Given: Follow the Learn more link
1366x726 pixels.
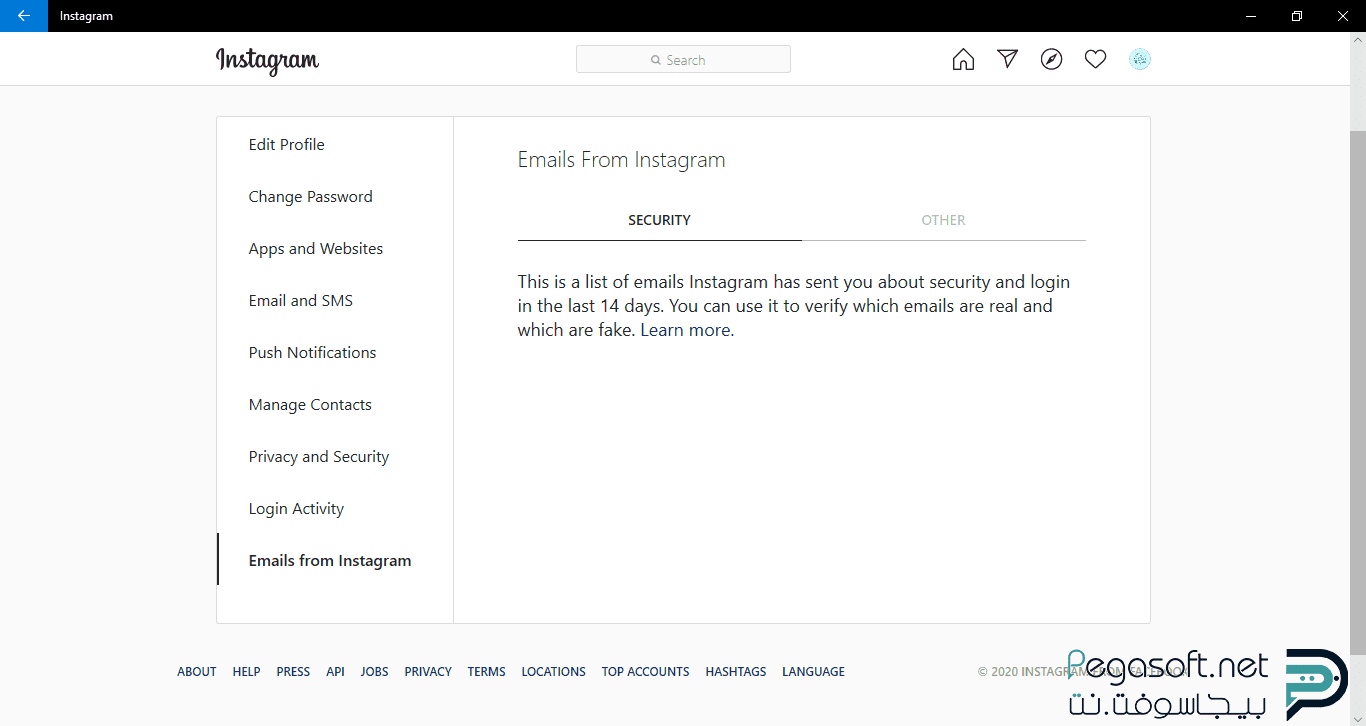Looking at the screenshot, I should (x=687, y=330).
